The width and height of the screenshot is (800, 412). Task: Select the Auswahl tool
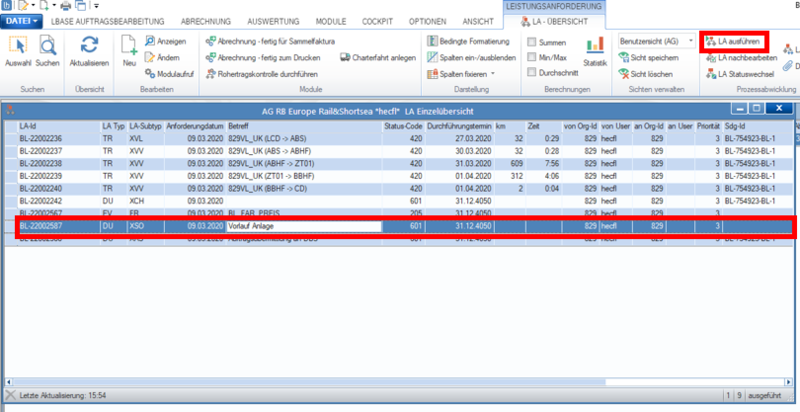tap(18, 52)
